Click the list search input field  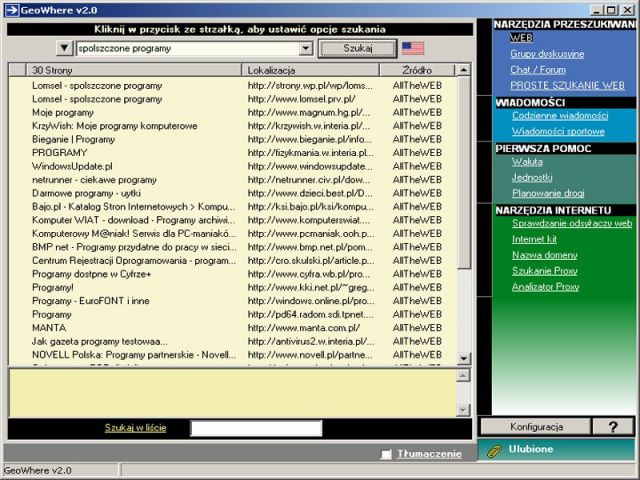256,428
